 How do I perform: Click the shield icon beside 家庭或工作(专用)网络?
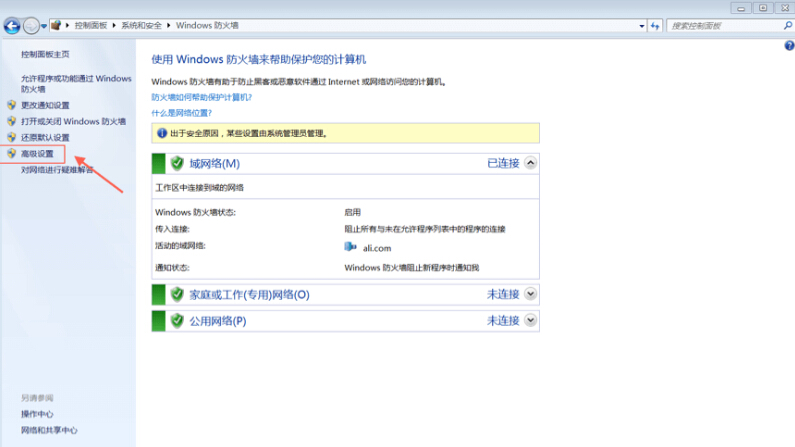[x=177, y=294]
